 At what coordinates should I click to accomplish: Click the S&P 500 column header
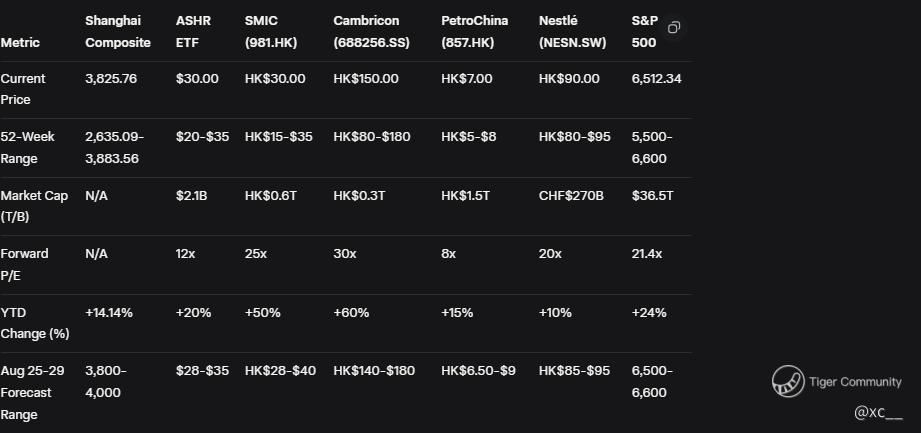click(x=645, y=32)
